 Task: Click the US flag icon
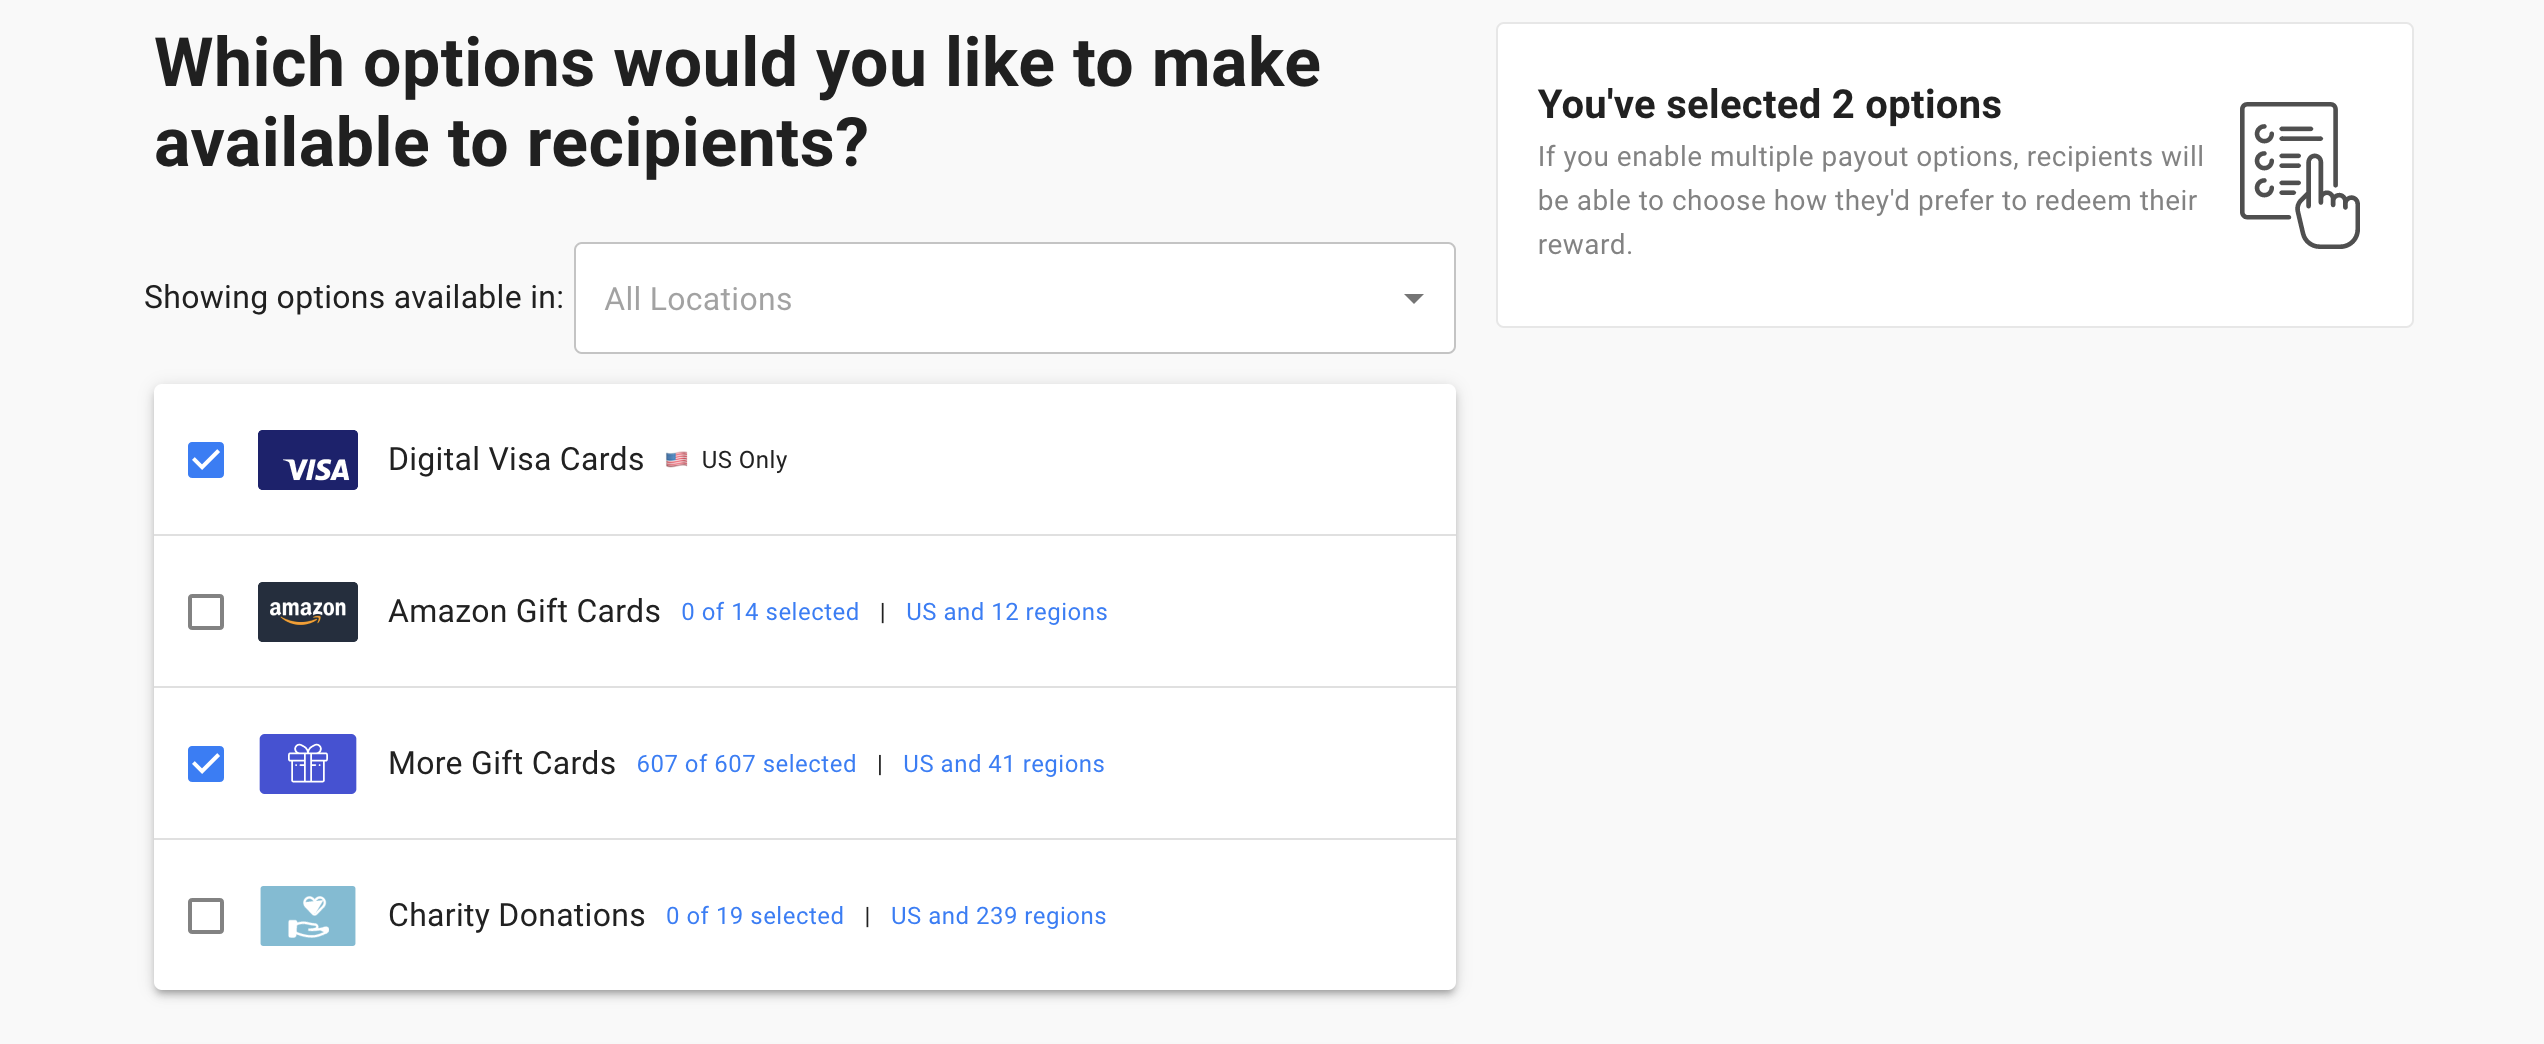tap(677, 460)
